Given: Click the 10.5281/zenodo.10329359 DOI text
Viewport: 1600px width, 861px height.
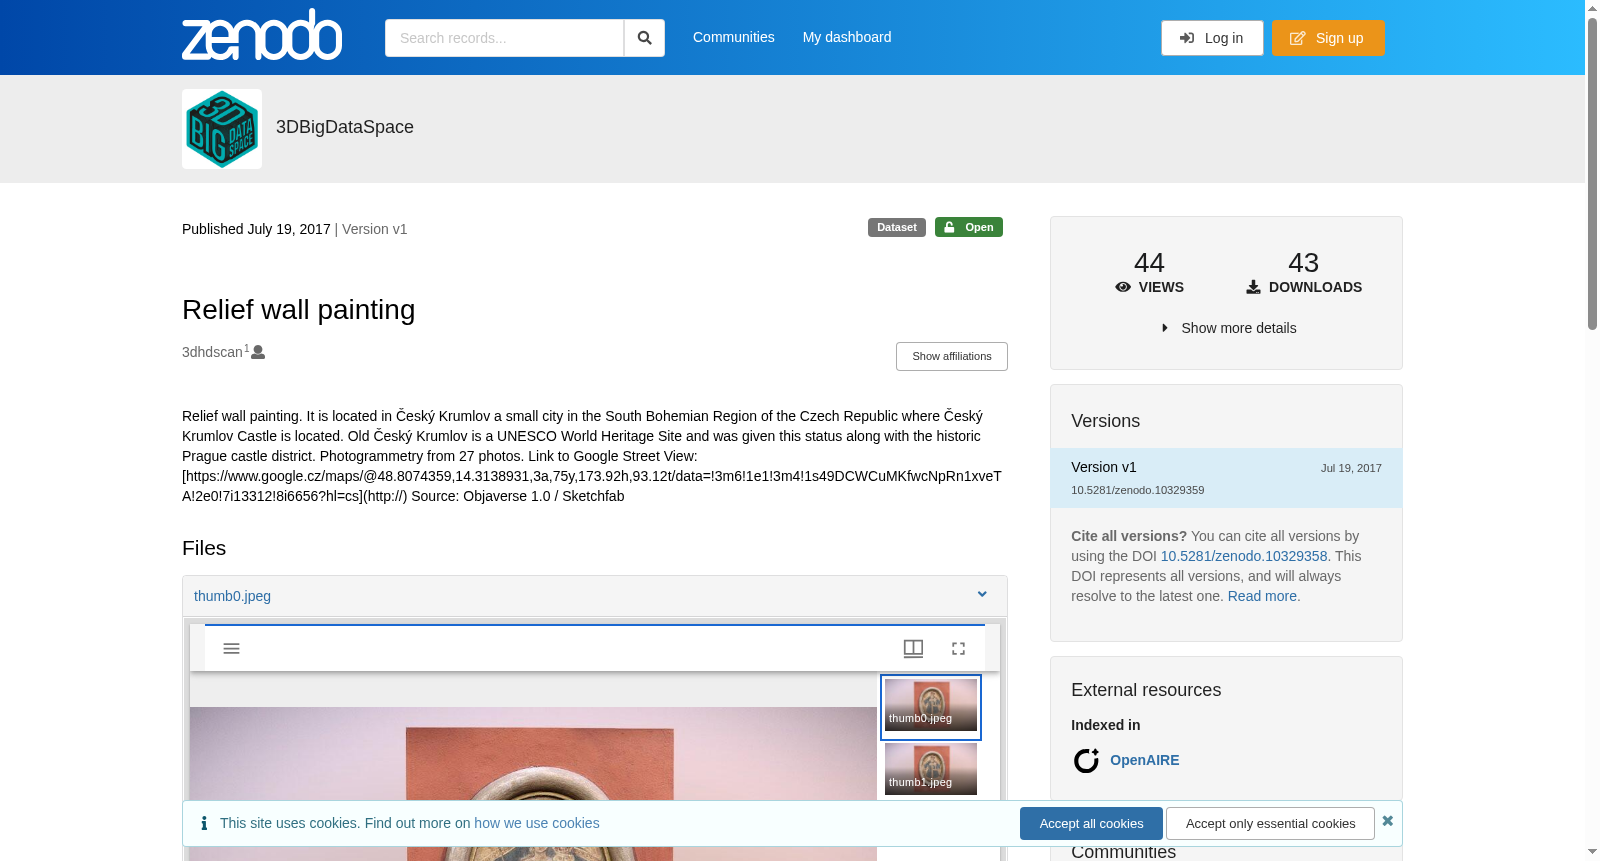Looking at the screenshot, I should 1138,490.
